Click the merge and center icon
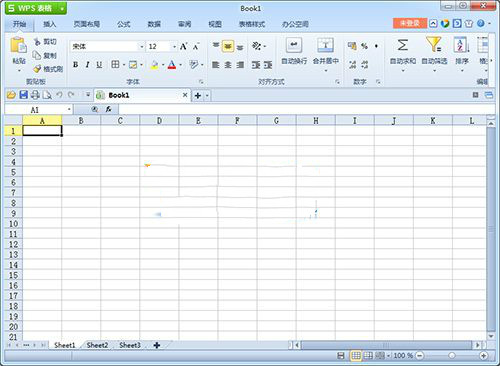The height and width of the screenshot is (366, 500). click(325, 45)
